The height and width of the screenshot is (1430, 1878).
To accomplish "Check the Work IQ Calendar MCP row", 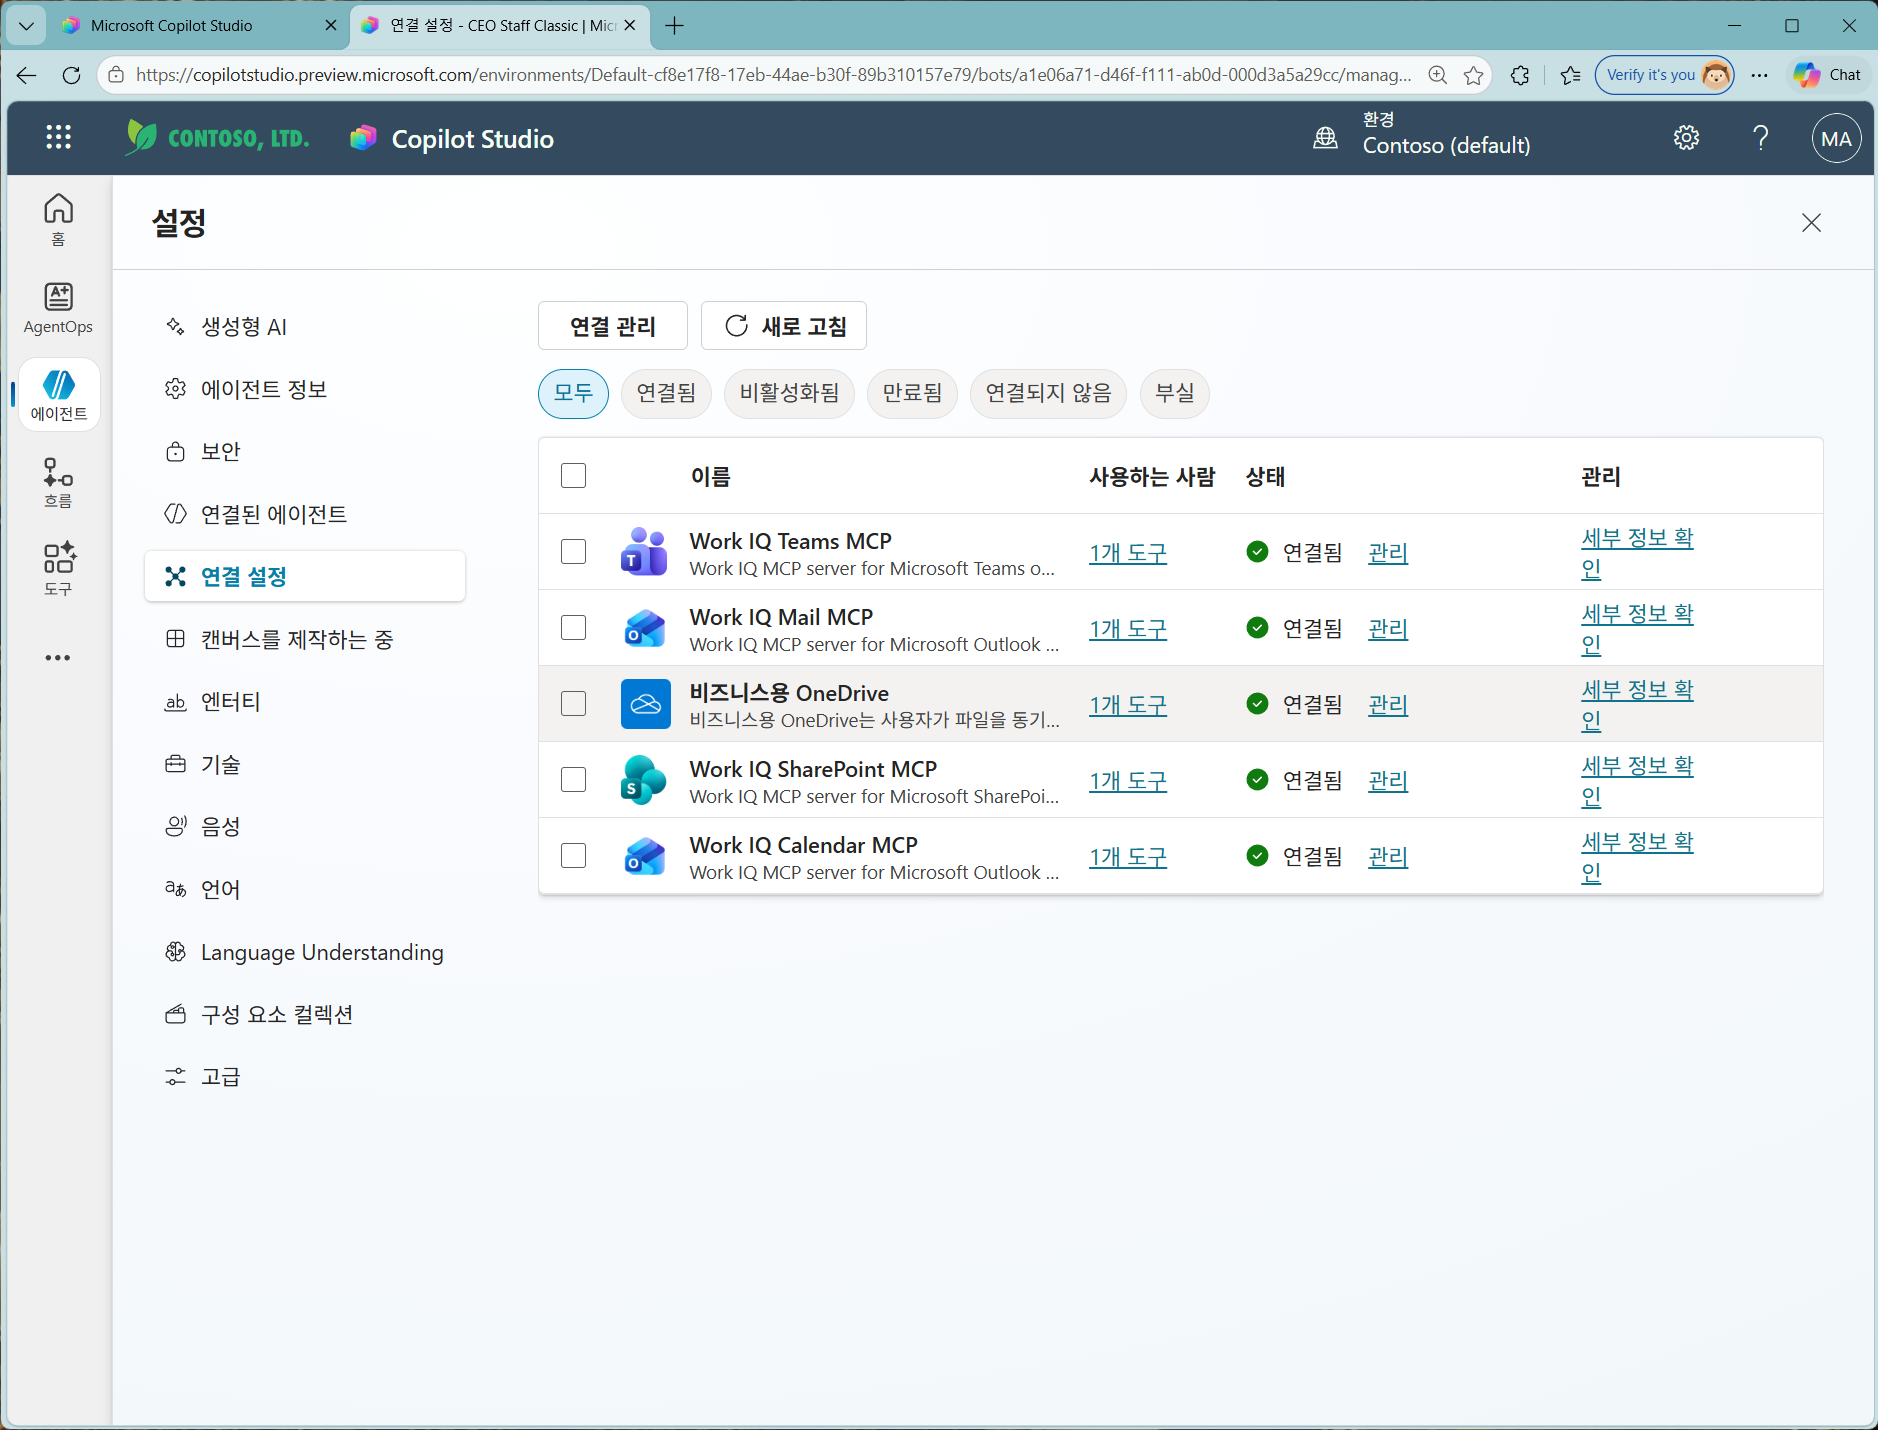I will [x=574, y=856].
